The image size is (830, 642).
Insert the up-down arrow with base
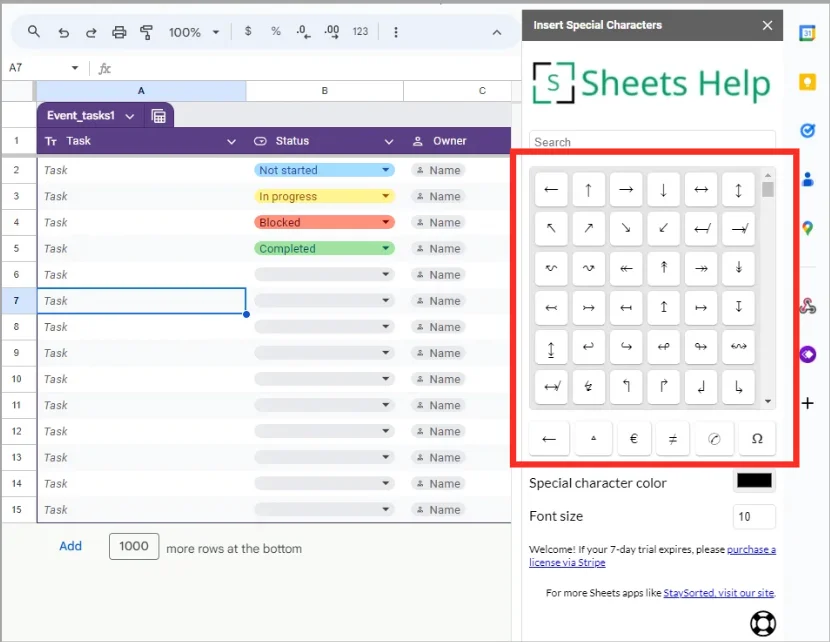tap(551, 349)
